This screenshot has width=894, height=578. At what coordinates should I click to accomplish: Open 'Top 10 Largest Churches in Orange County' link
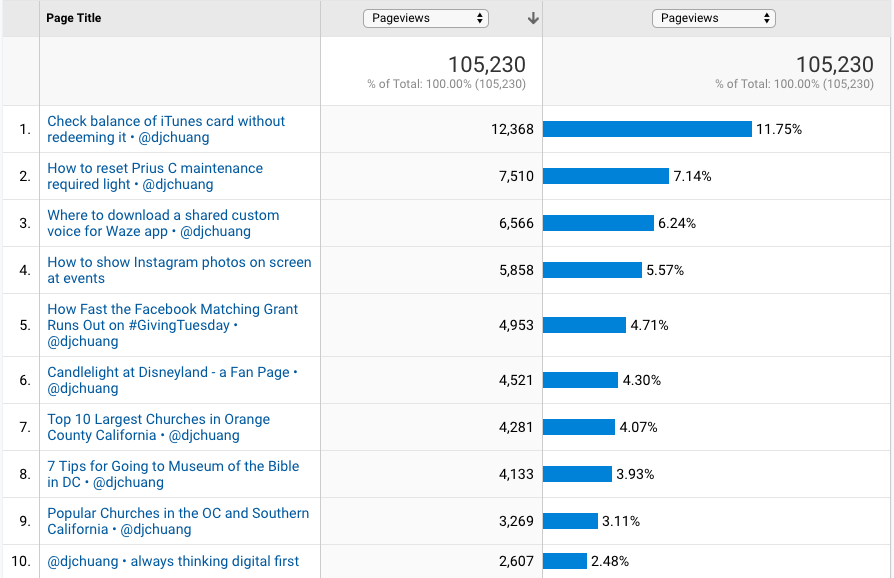[159, 427]
